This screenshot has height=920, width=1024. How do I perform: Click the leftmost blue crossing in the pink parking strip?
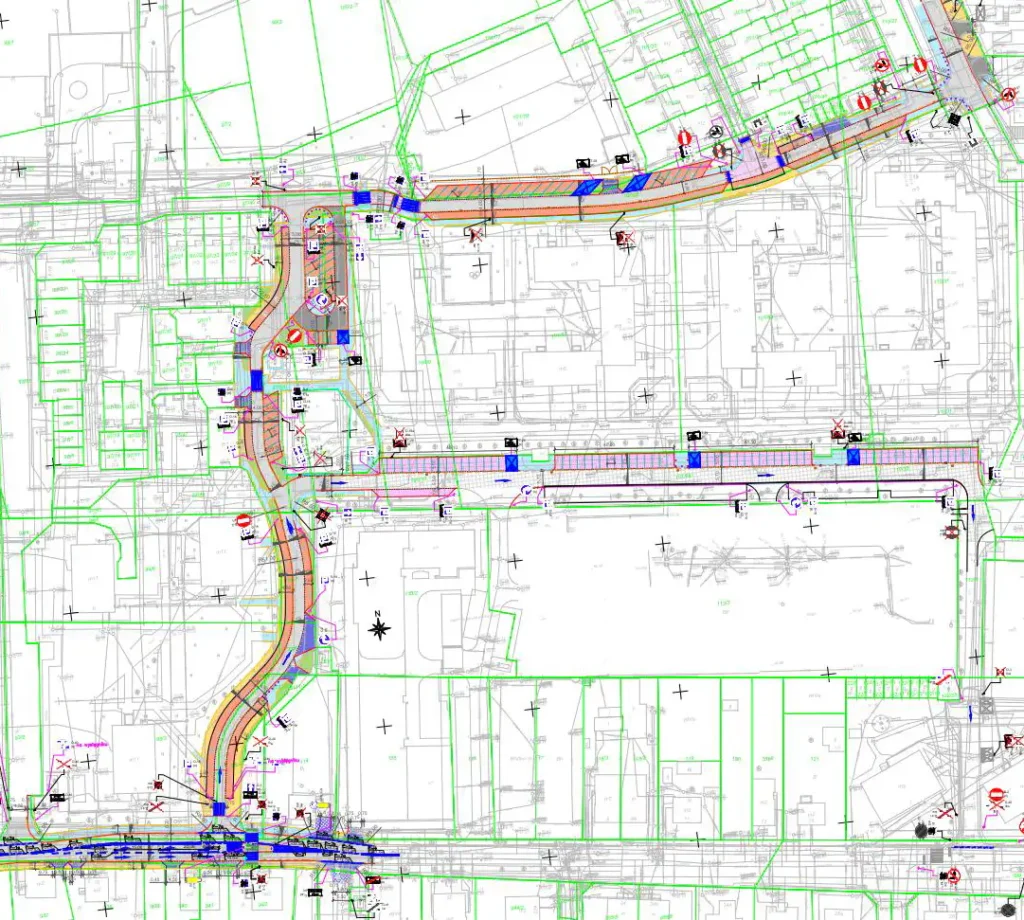point(512,464)
